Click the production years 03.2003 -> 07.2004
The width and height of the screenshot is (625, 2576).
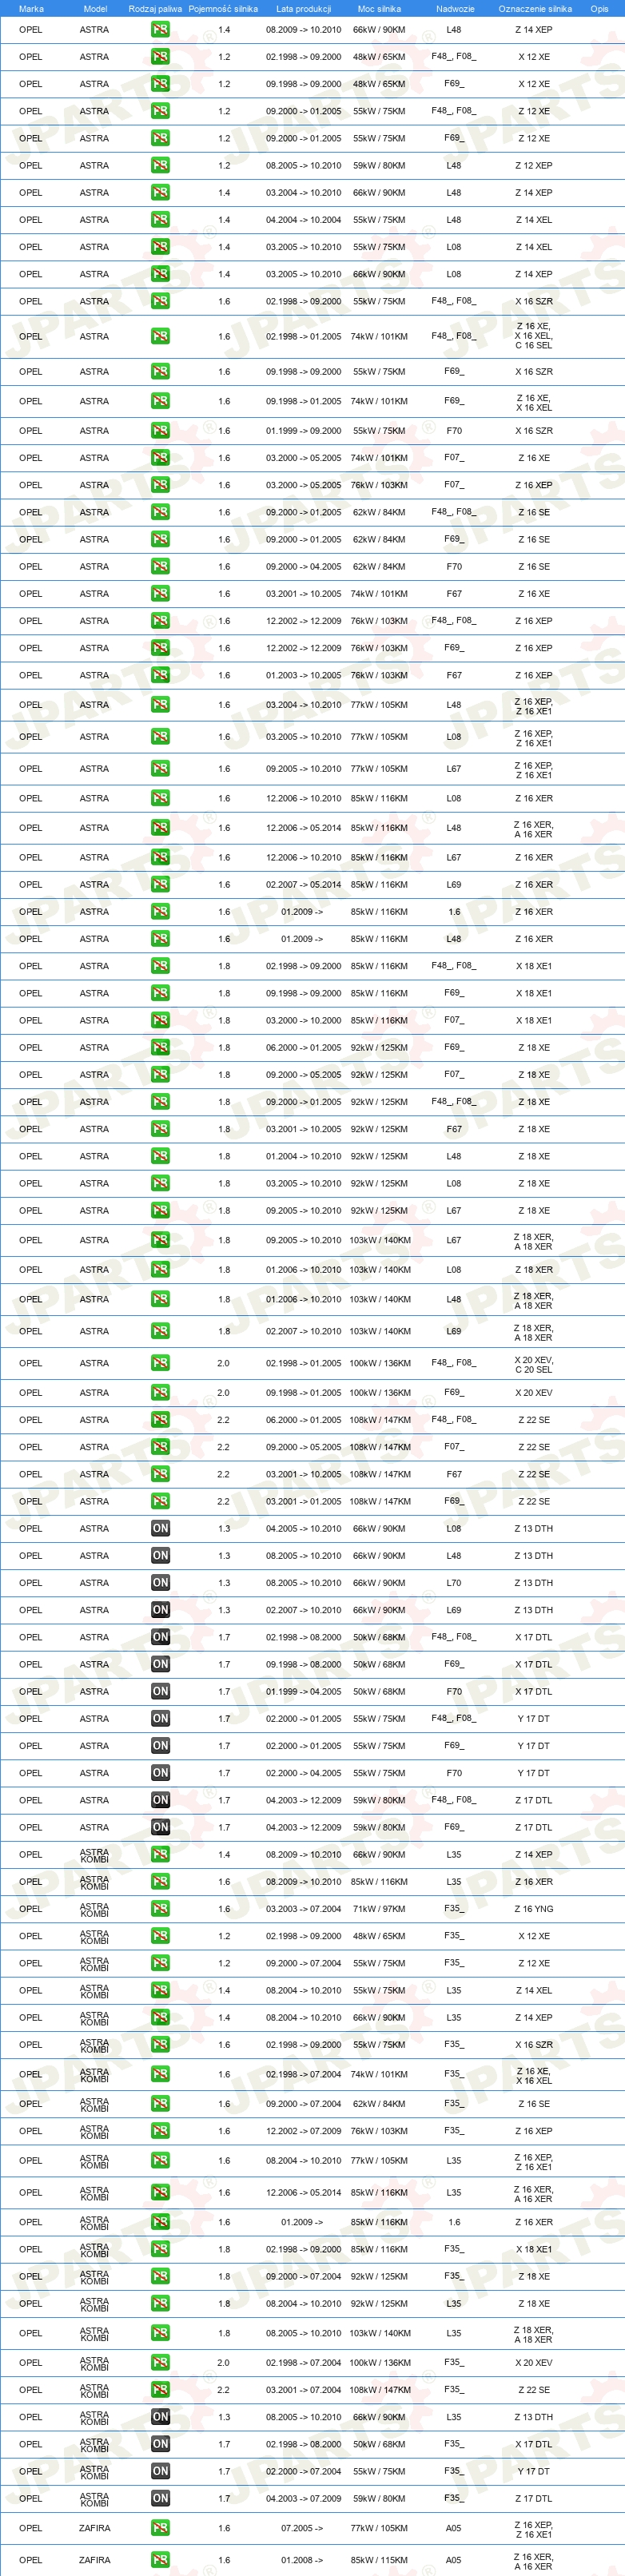click(x=303, y=1908)
